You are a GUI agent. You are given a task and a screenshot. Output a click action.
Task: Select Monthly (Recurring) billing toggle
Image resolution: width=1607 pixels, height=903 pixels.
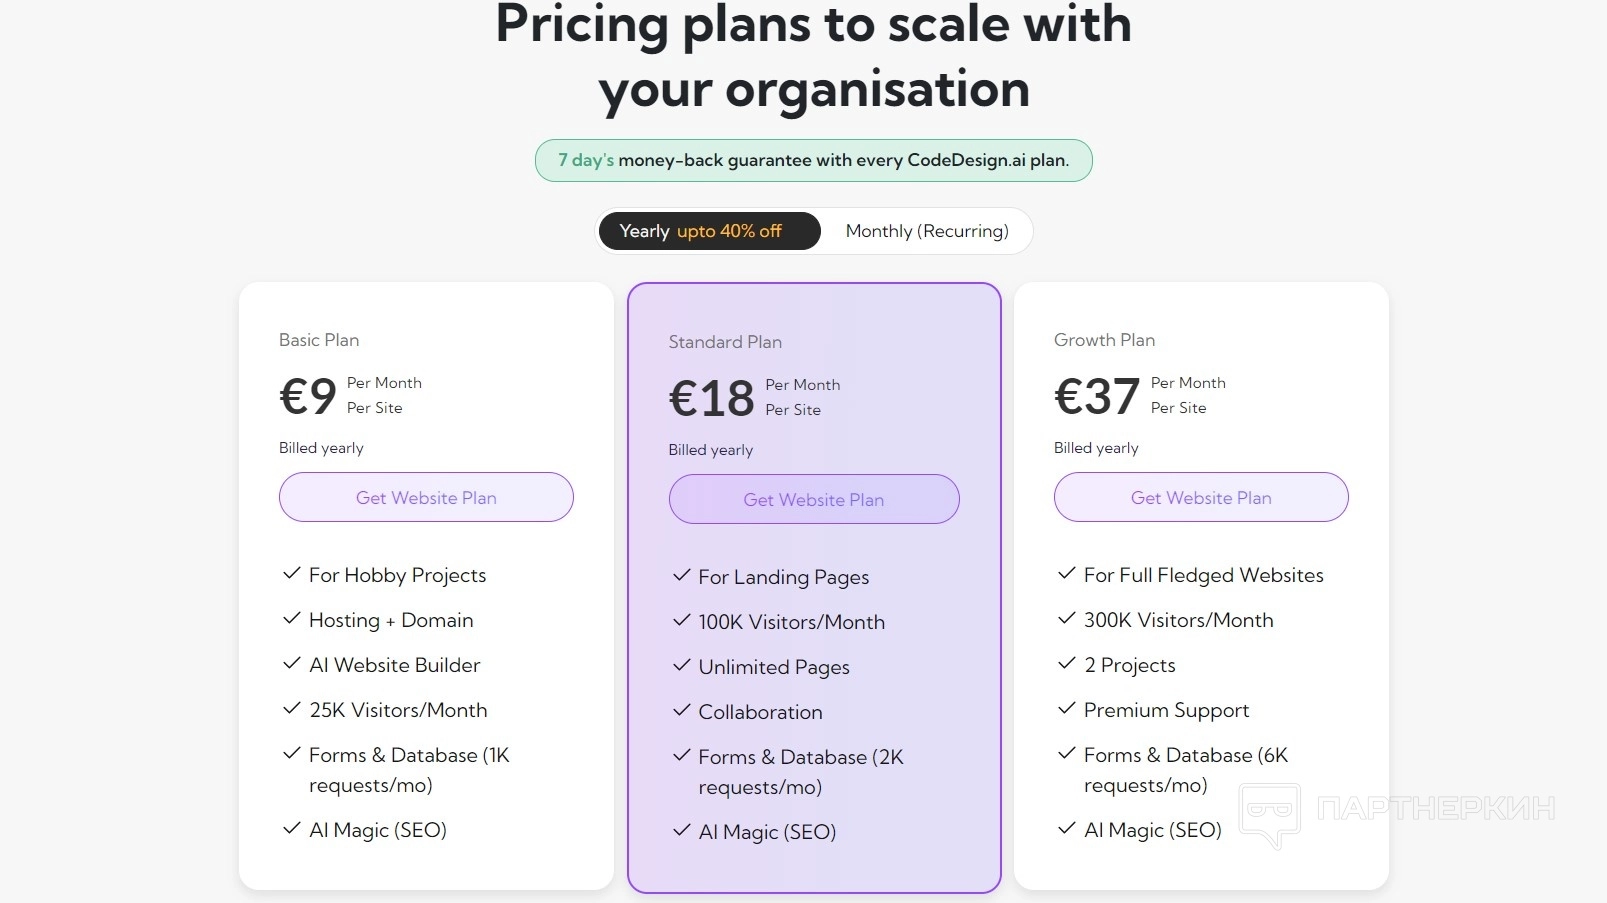pos(926,231)
